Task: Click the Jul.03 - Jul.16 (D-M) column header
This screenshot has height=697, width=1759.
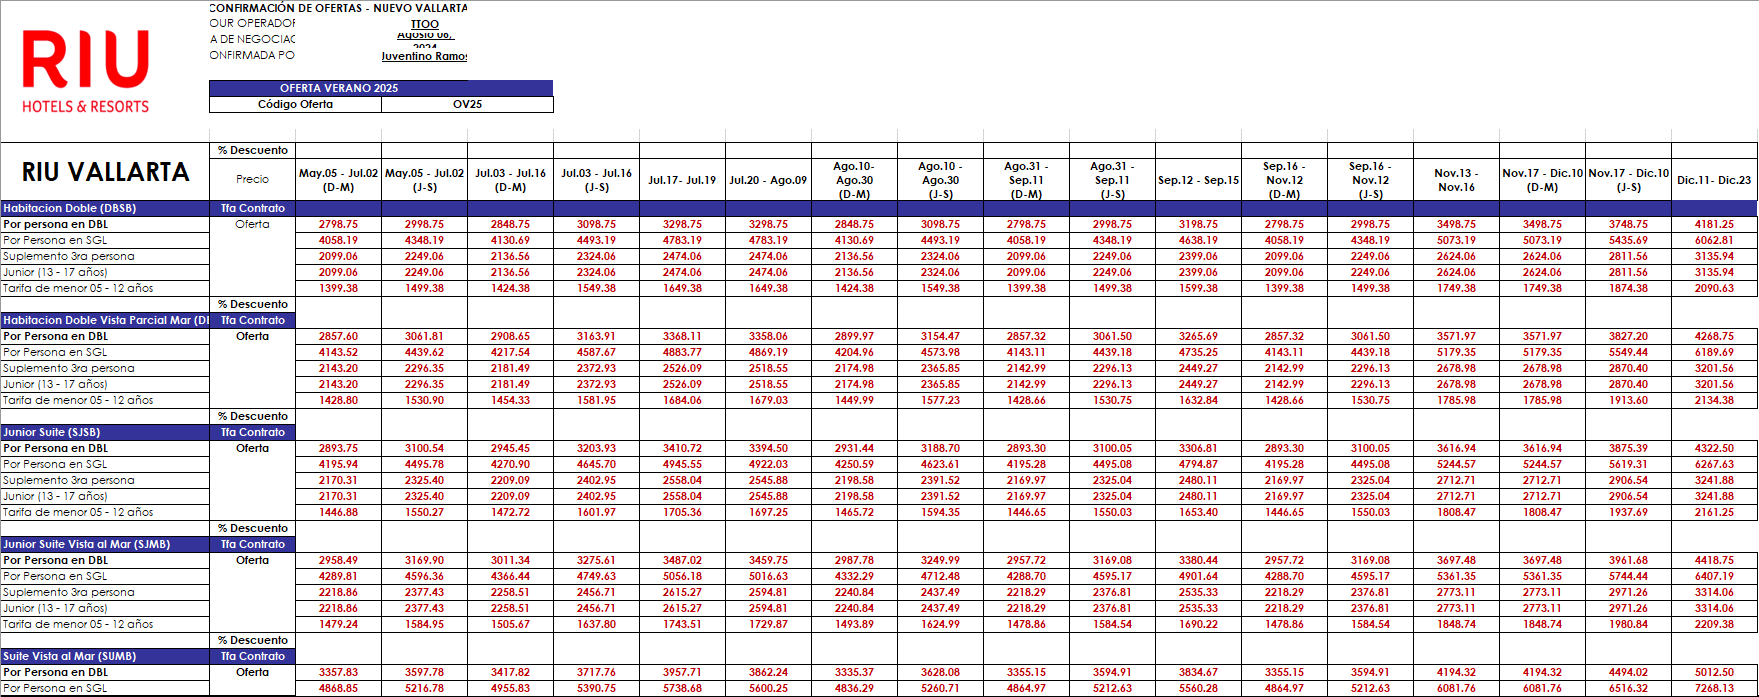Action: [510, 180]
